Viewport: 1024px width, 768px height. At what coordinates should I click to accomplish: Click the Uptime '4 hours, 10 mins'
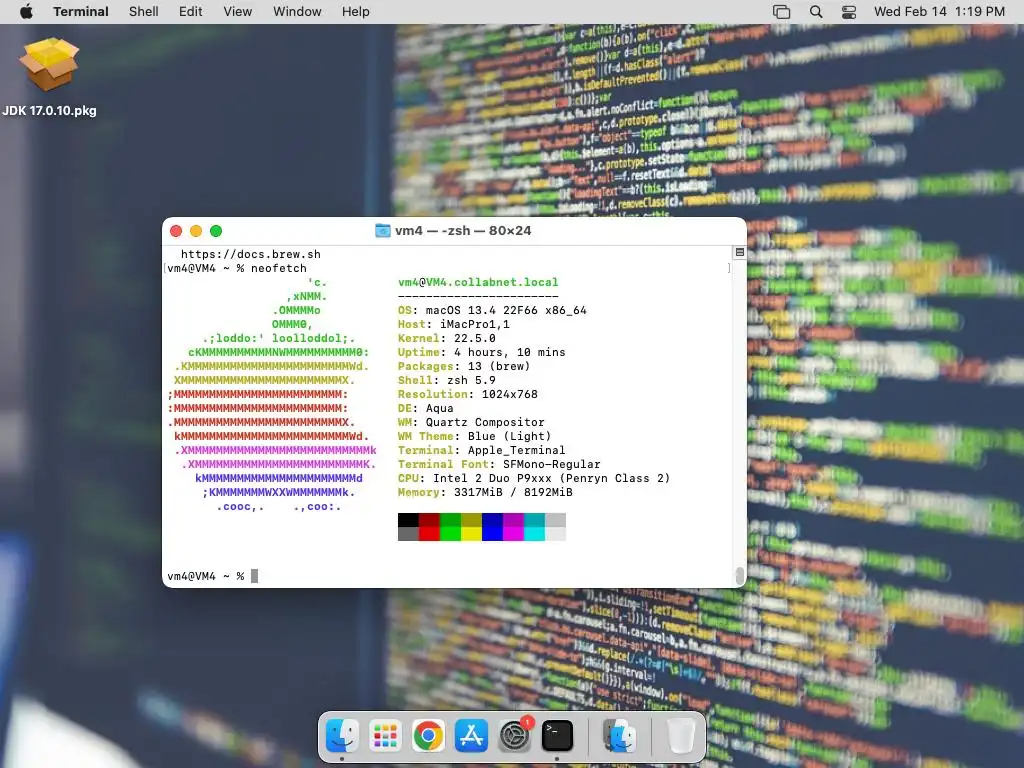[x=482, y=352]
